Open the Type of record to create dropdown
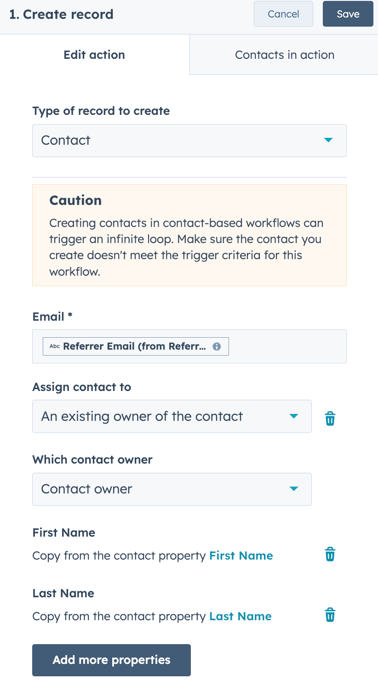378x691 pixels. [x=189, y=141]
